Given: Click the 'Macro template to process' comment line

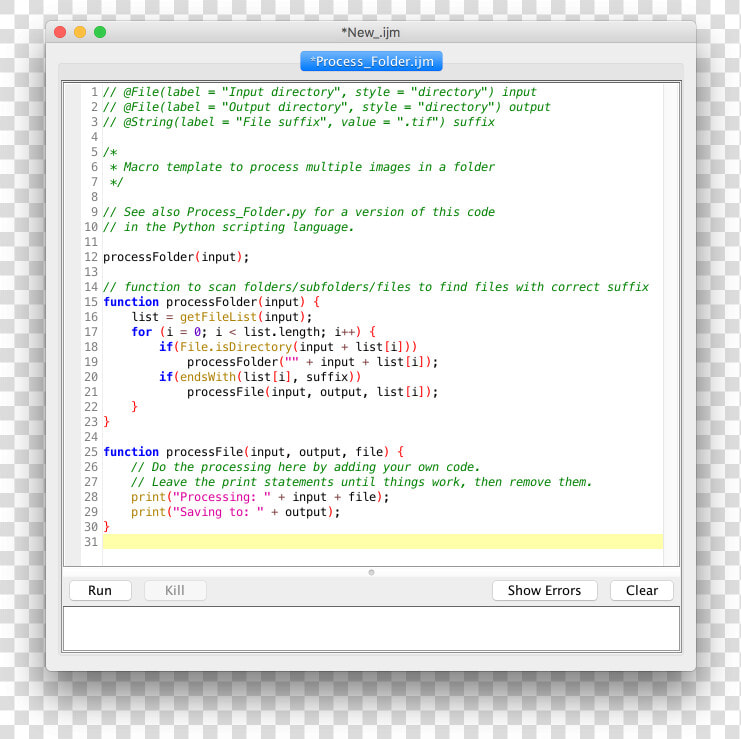Looking at the screenshot, I should (x=302, y=167).
